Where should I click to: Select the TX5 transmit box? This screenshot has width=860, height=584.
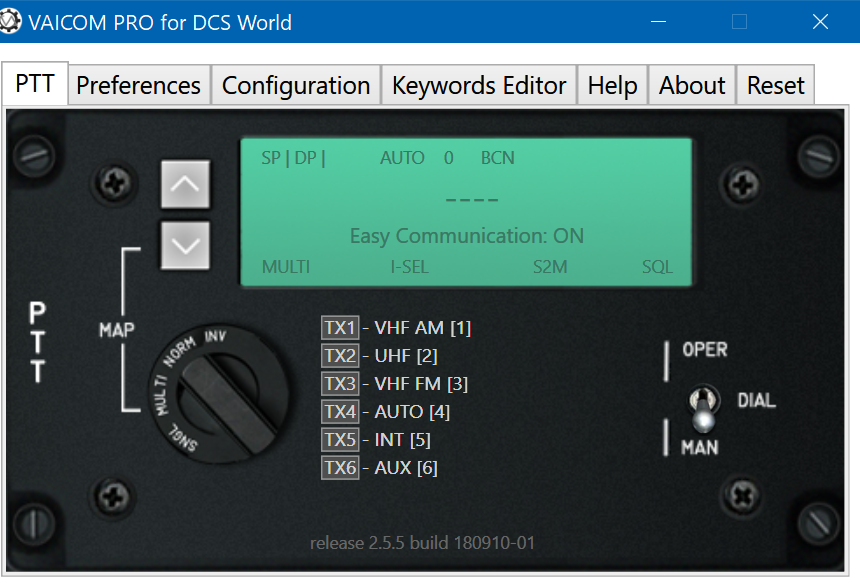tap(340, 440)
